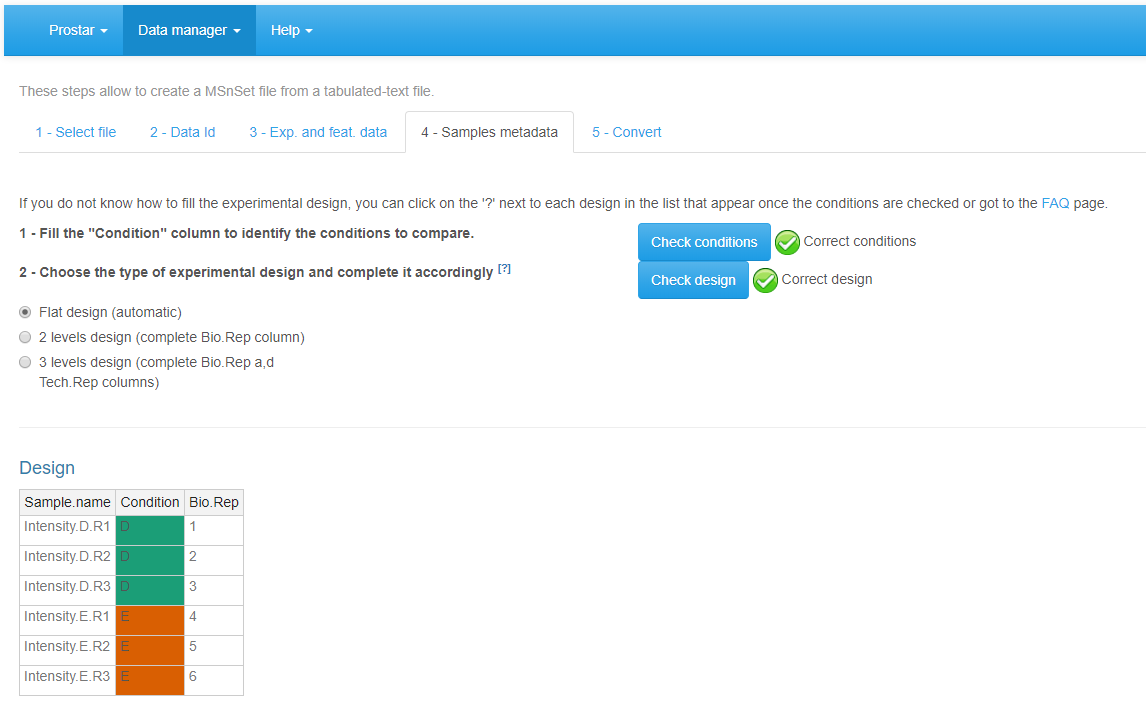Click the Sample.name column header
1146x720 pixels.
[67, 502]
